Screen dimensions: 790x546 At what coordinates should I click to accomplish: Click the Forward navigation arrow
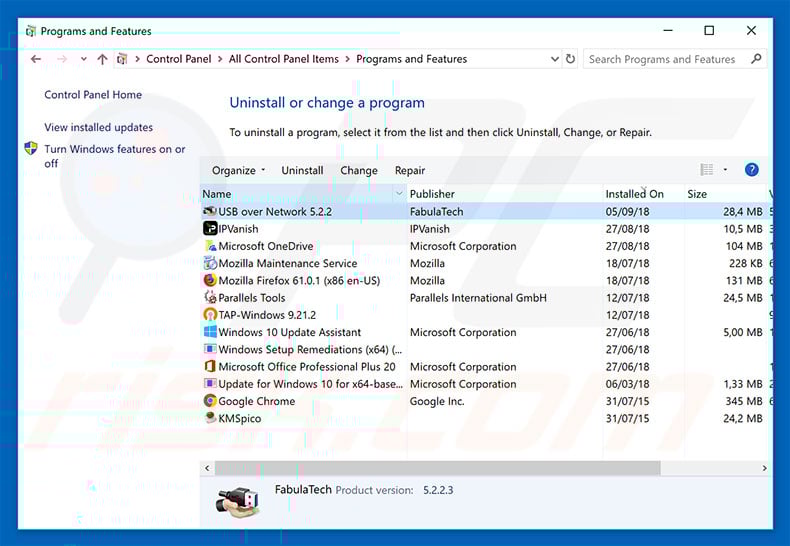point(61,59)
